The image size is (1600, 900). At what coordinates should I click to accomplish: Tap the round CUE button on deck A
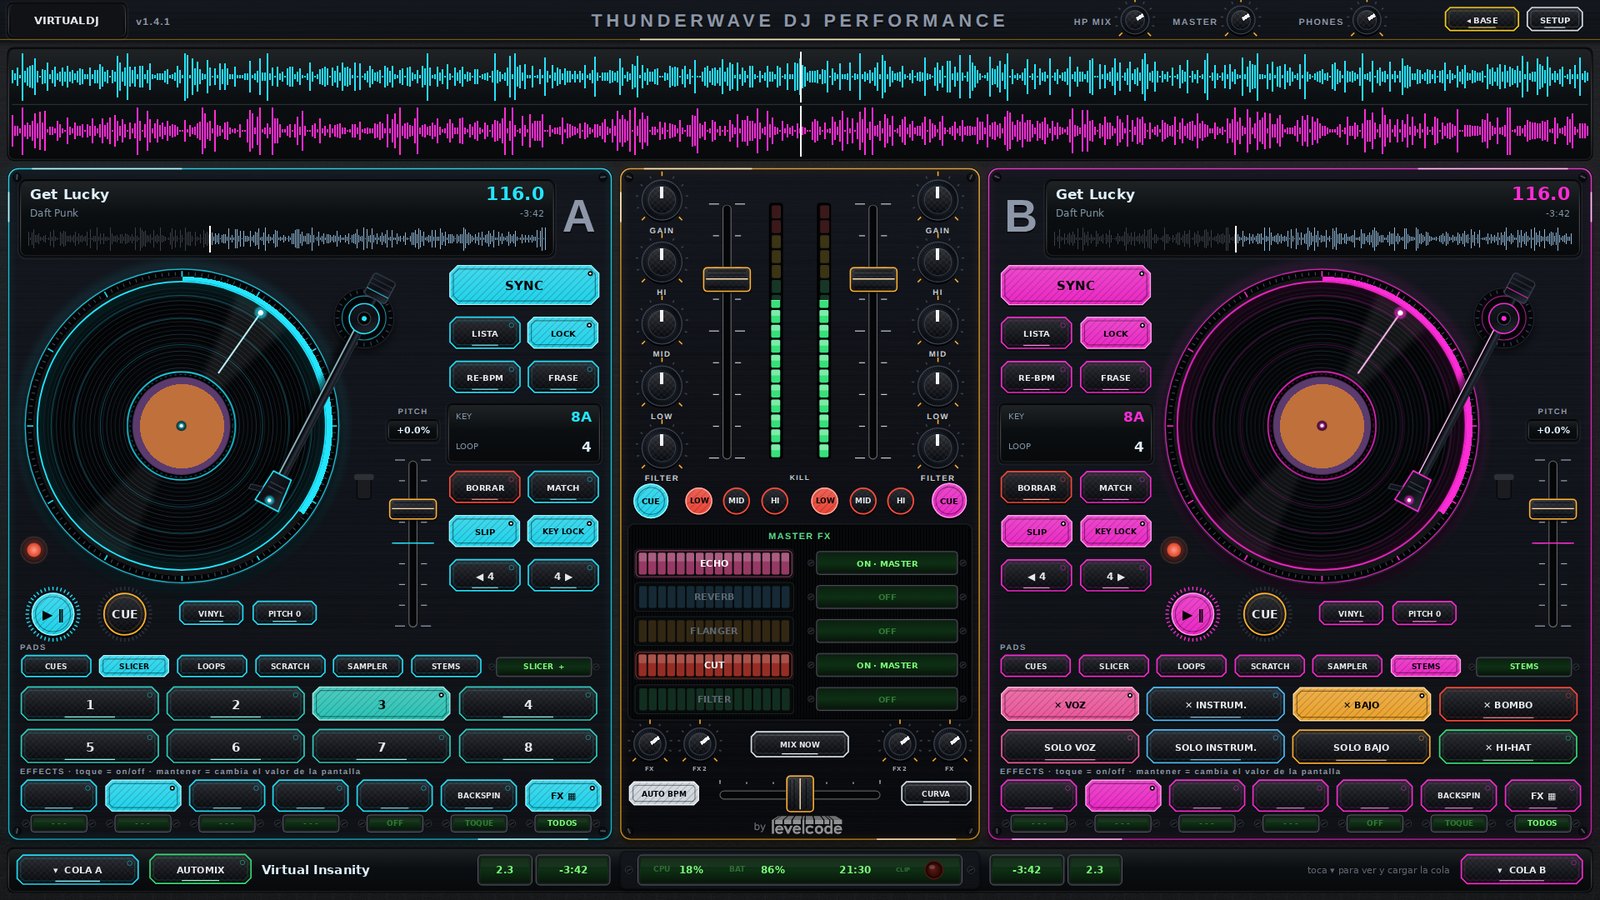125,614
